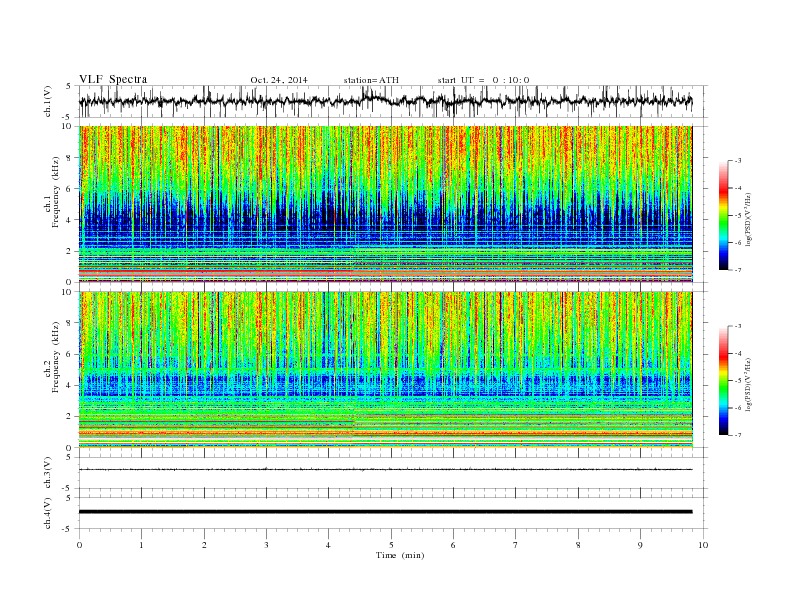
Task: Click the "2" kHz tick on ch.2 frequency axis
Action: pyautogui.click(x=70, y=417)
